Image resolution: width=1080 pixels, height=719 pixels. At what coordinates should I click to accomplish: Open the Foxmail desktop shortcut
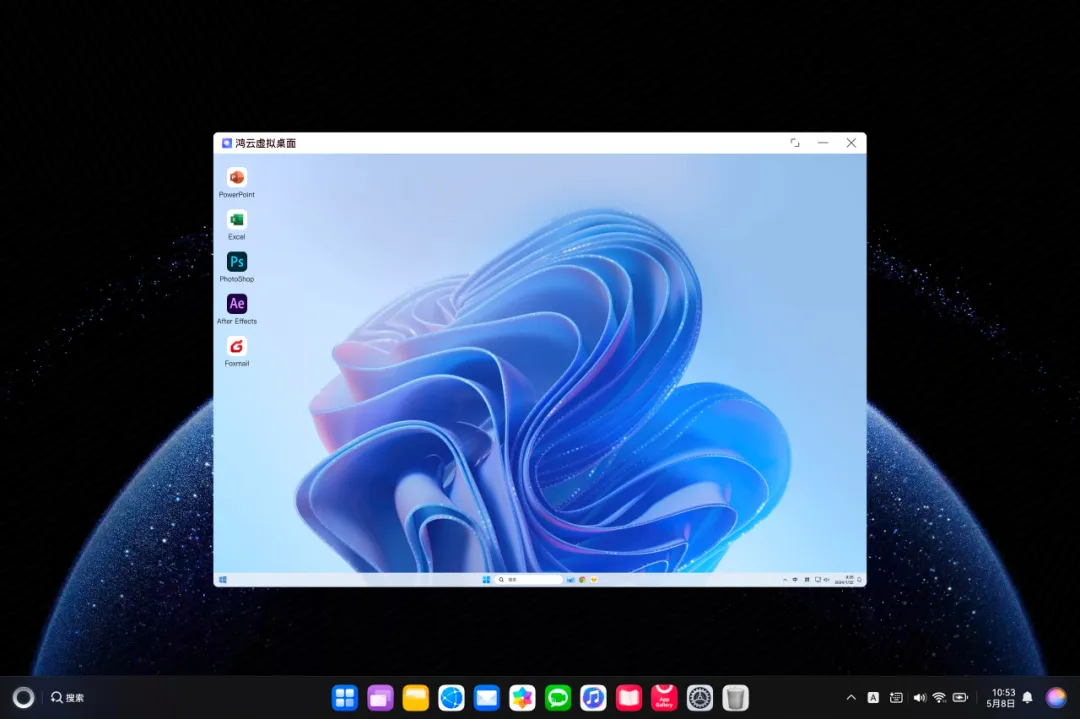click(x=236, y=351)
